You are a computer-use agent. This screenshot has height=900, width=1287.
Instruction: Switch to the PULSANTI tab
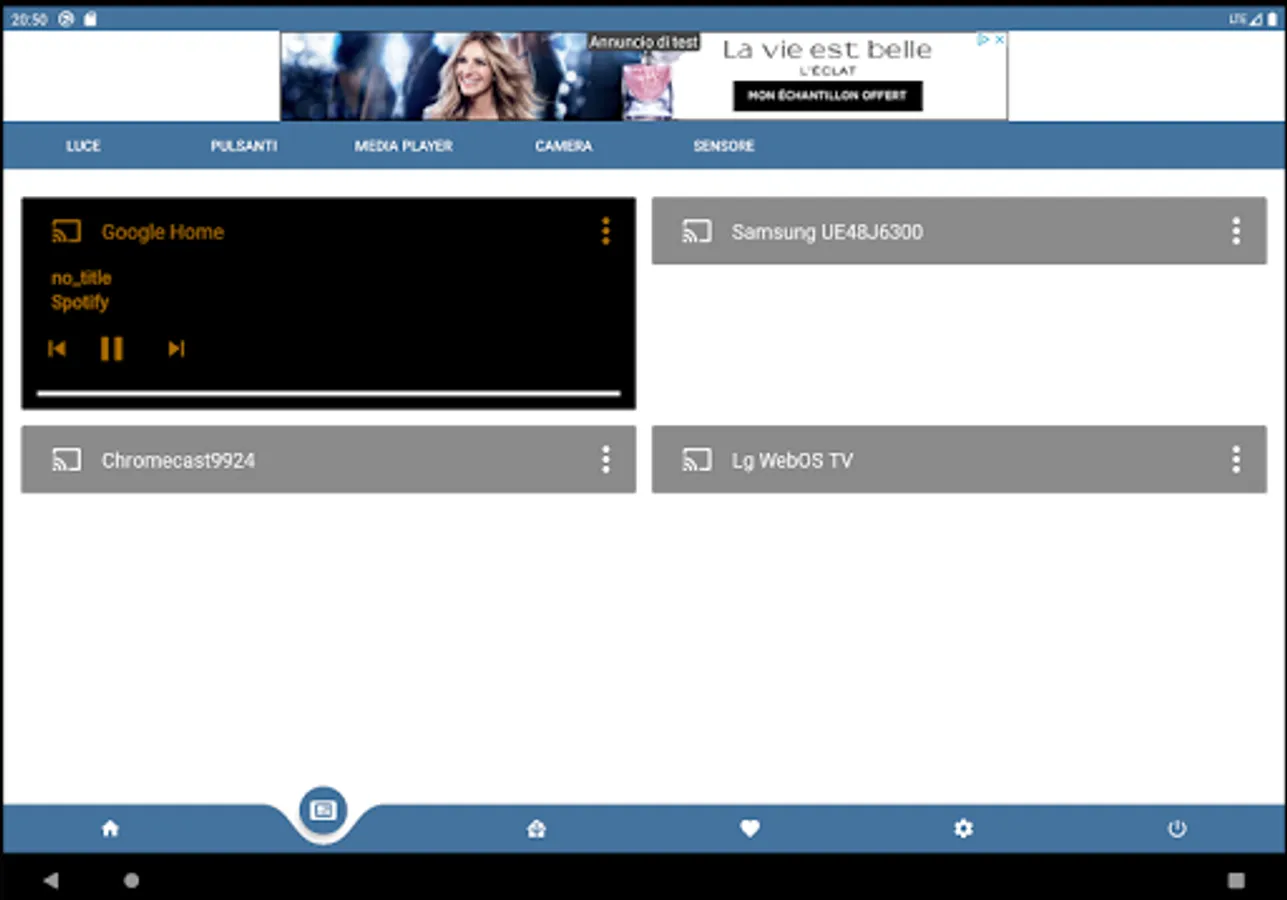(x=243, y=146)
